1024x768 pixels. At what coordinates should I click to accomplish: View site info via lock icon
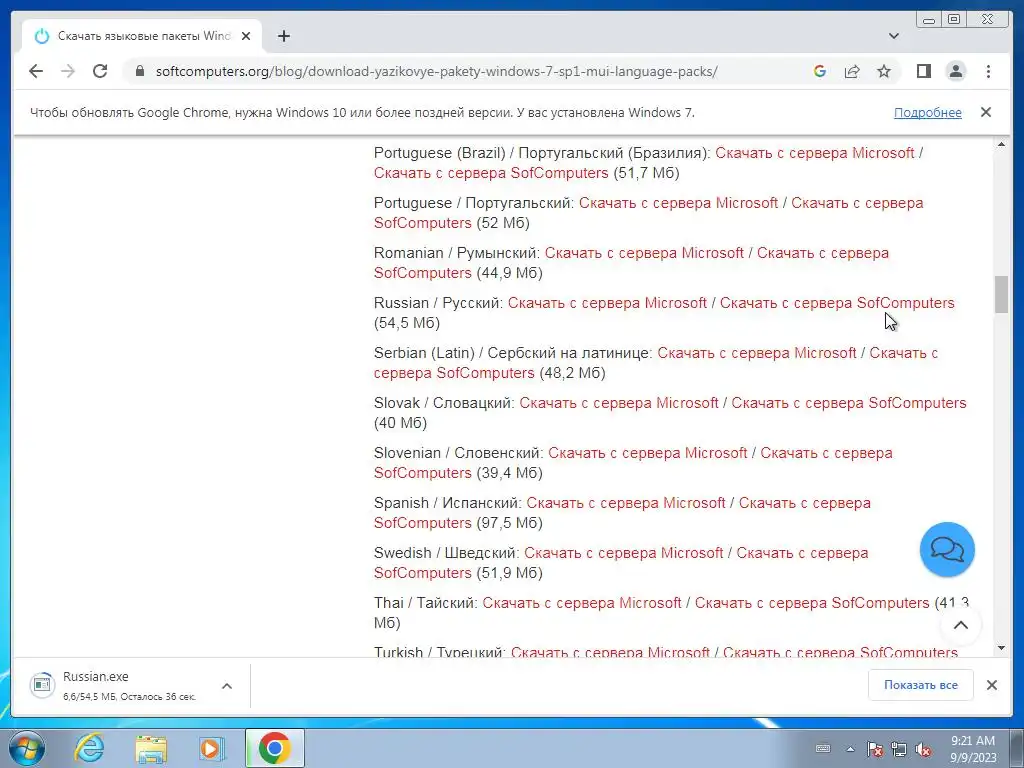139,71
